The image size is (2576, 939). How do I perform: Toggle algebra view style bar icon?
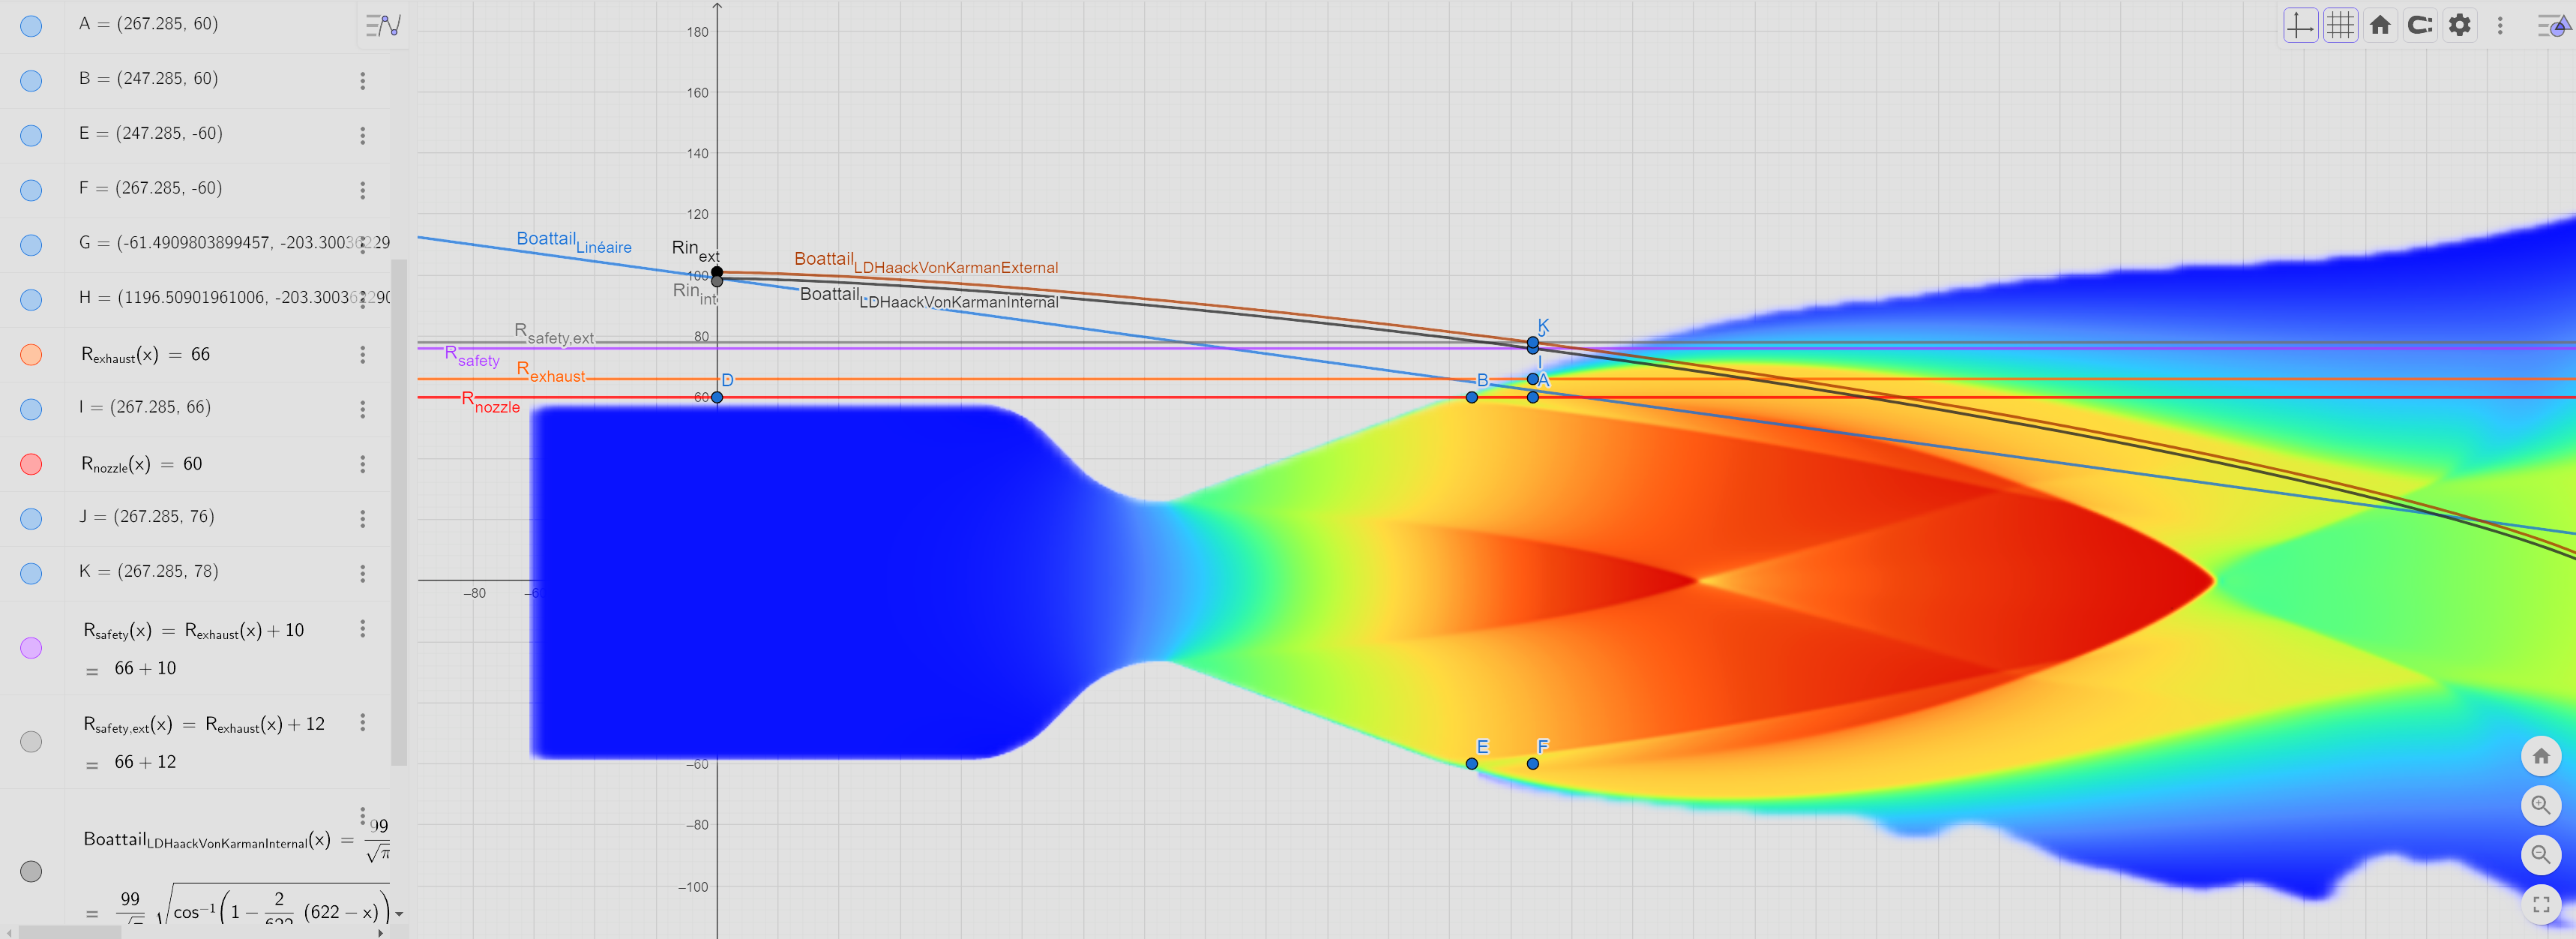point(383,25)
